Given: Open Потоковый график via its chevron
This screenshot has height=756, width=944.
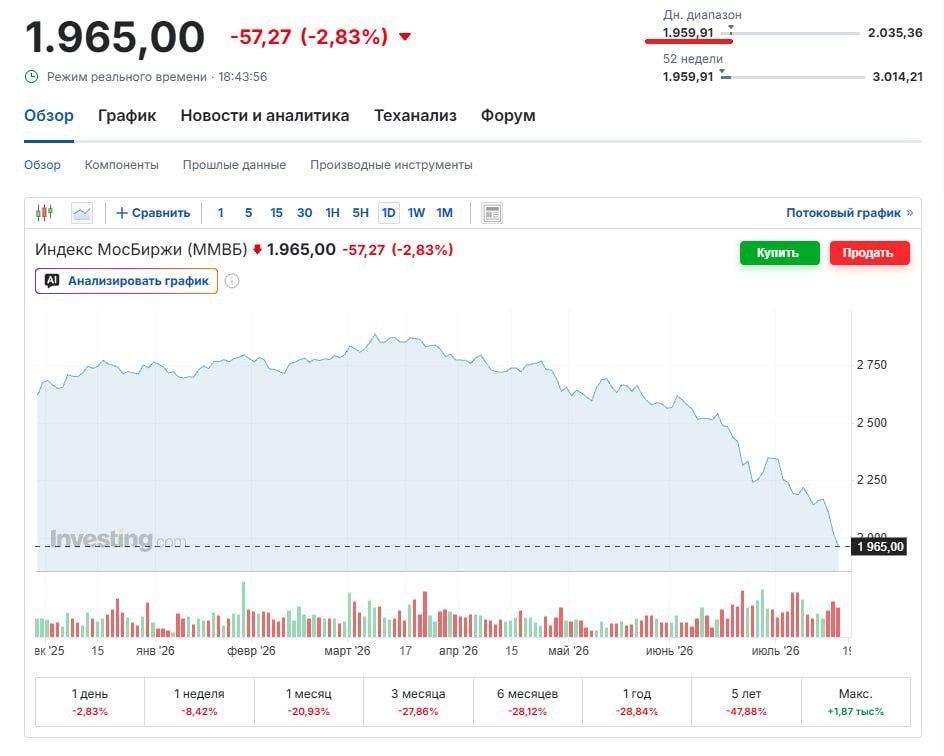Looking at the screenshot, I should (910, 212).
